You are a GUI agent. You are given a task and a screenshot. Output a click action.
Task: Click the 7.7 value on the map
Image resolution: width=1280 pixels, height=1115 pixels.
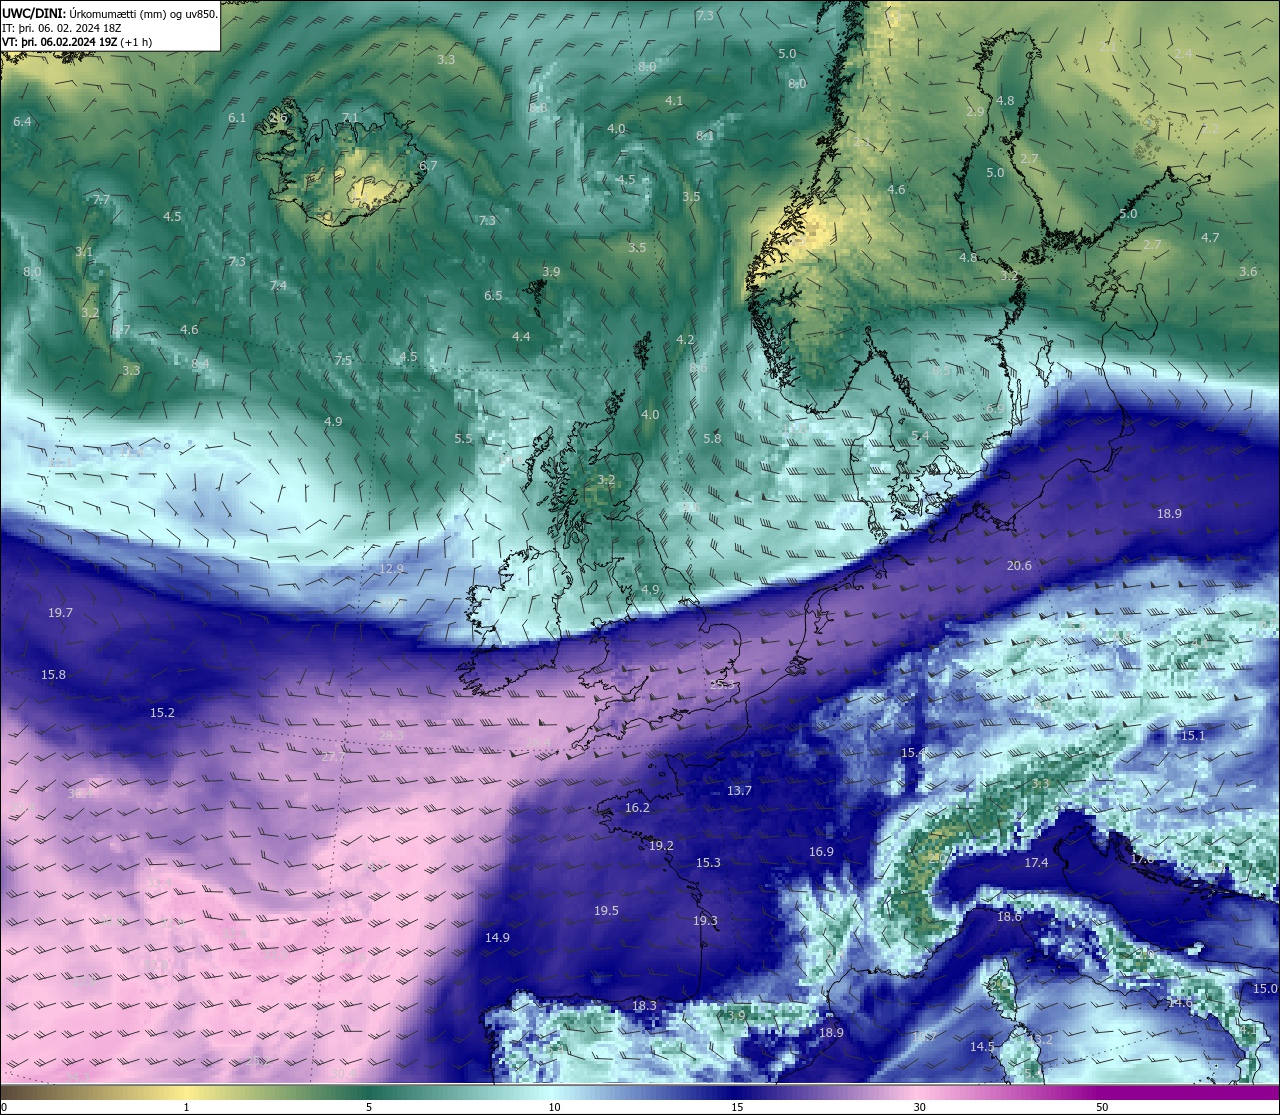click(101, 200)
